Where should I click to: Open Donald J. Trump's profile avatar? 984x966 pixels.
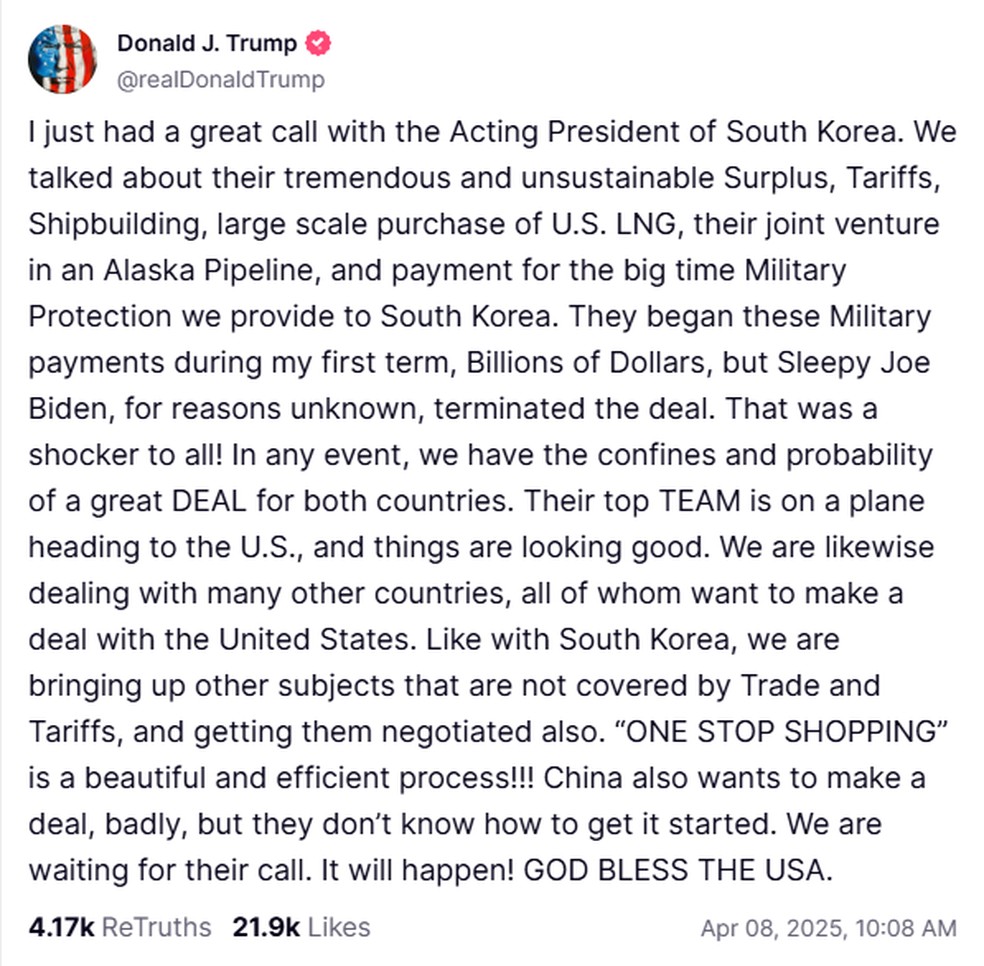(62, 60)
